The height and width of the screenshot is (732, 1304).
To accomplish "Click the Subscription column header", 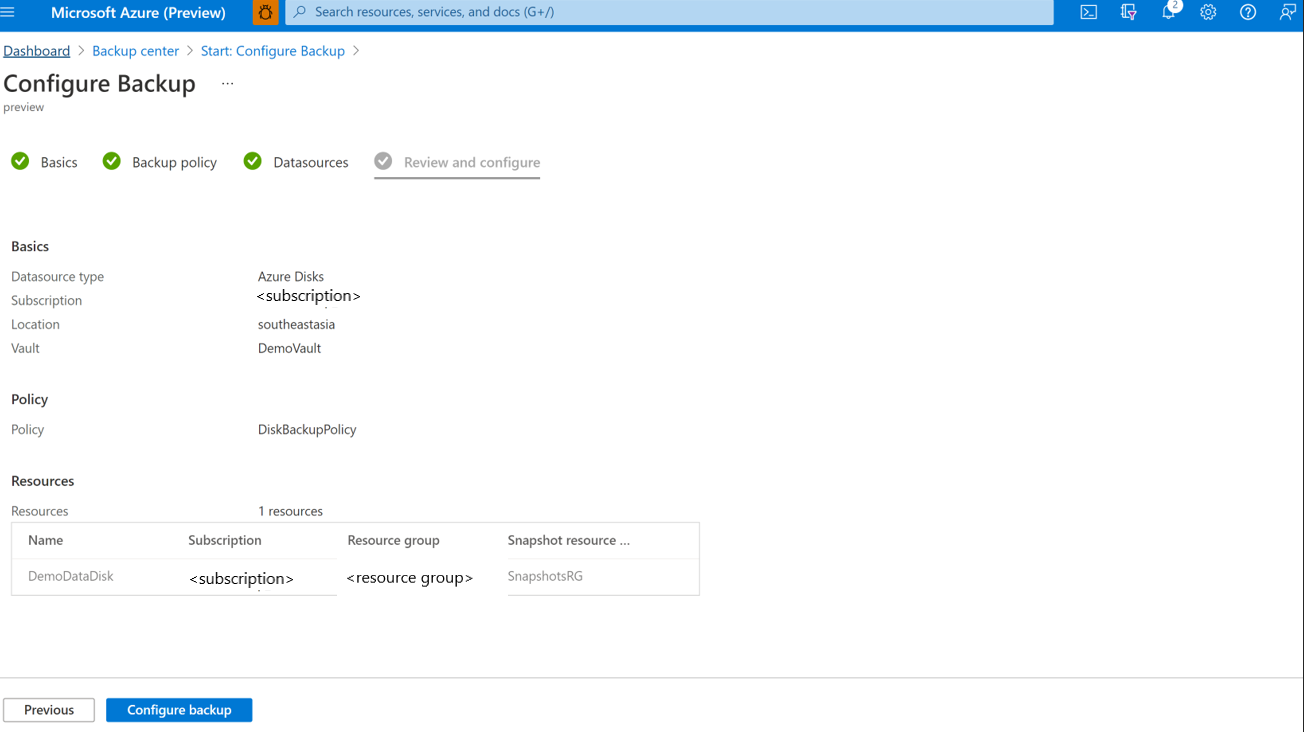I will 225,540.
